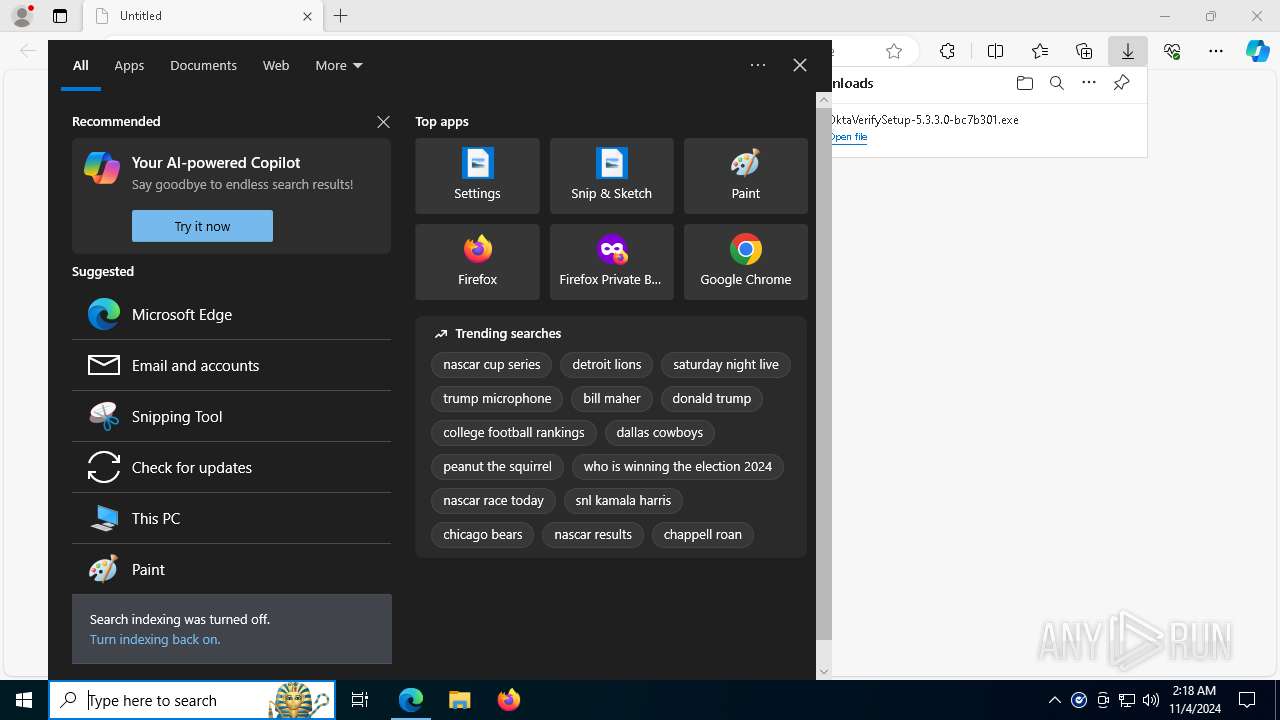This screenshot has height=720, width=1280.
Task: Search trending dallas cowboys
Action: tap(659, 433)
